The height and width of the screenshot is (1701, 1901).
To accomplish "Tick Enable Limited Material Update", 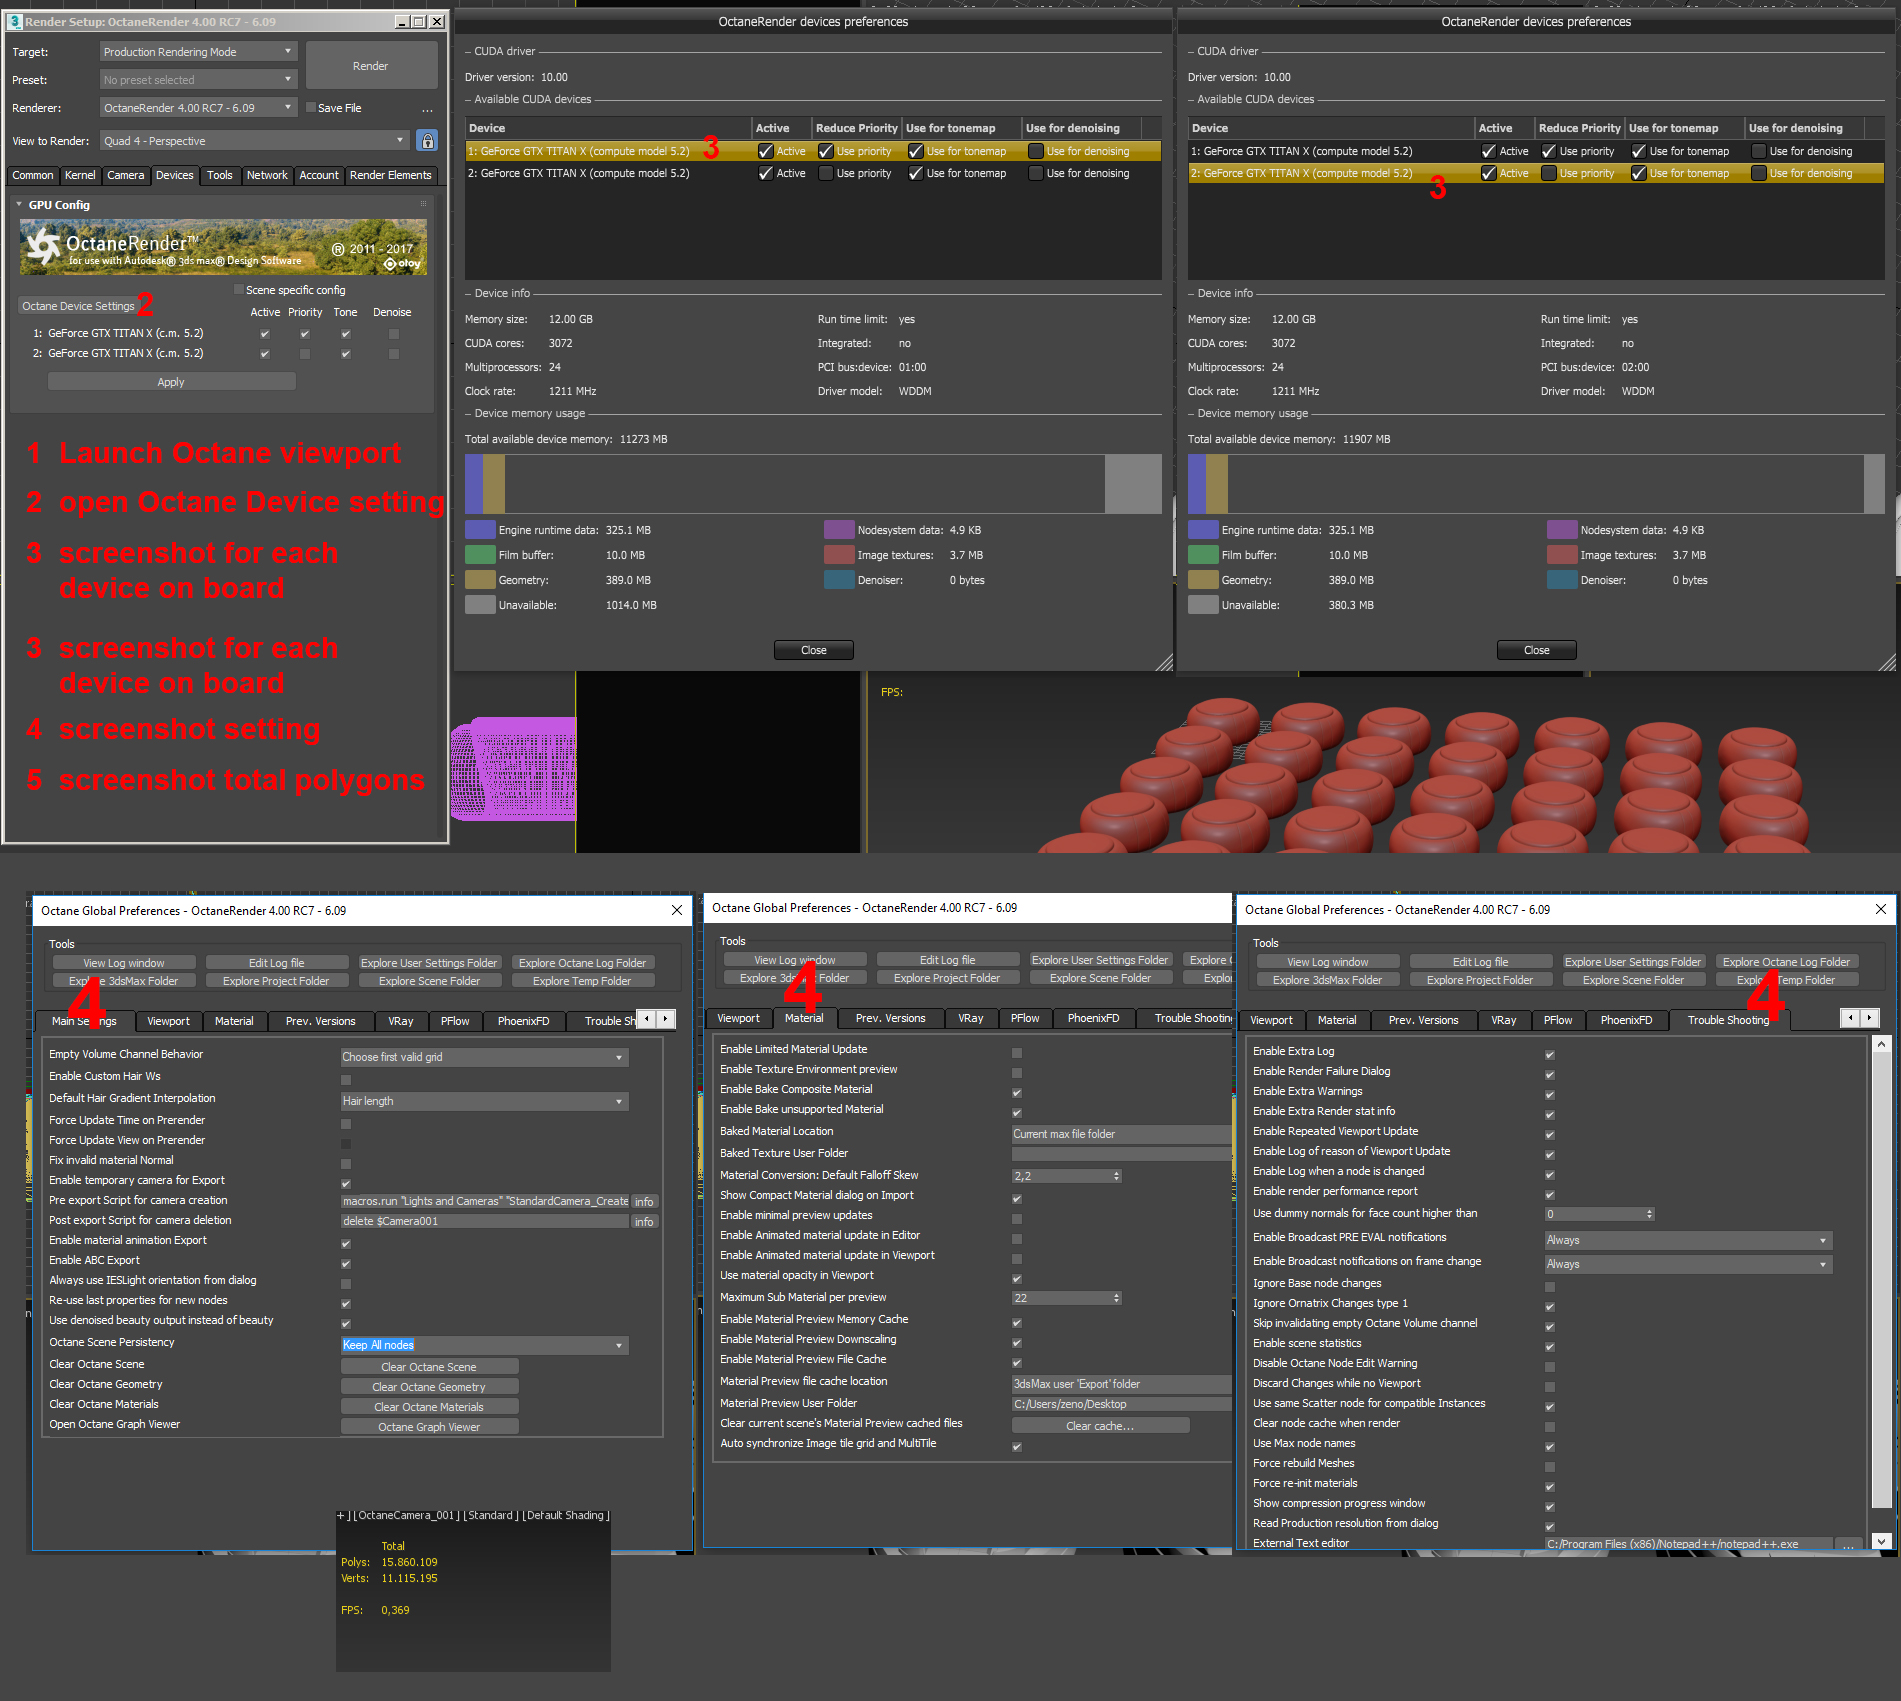I will 1017,1053.
